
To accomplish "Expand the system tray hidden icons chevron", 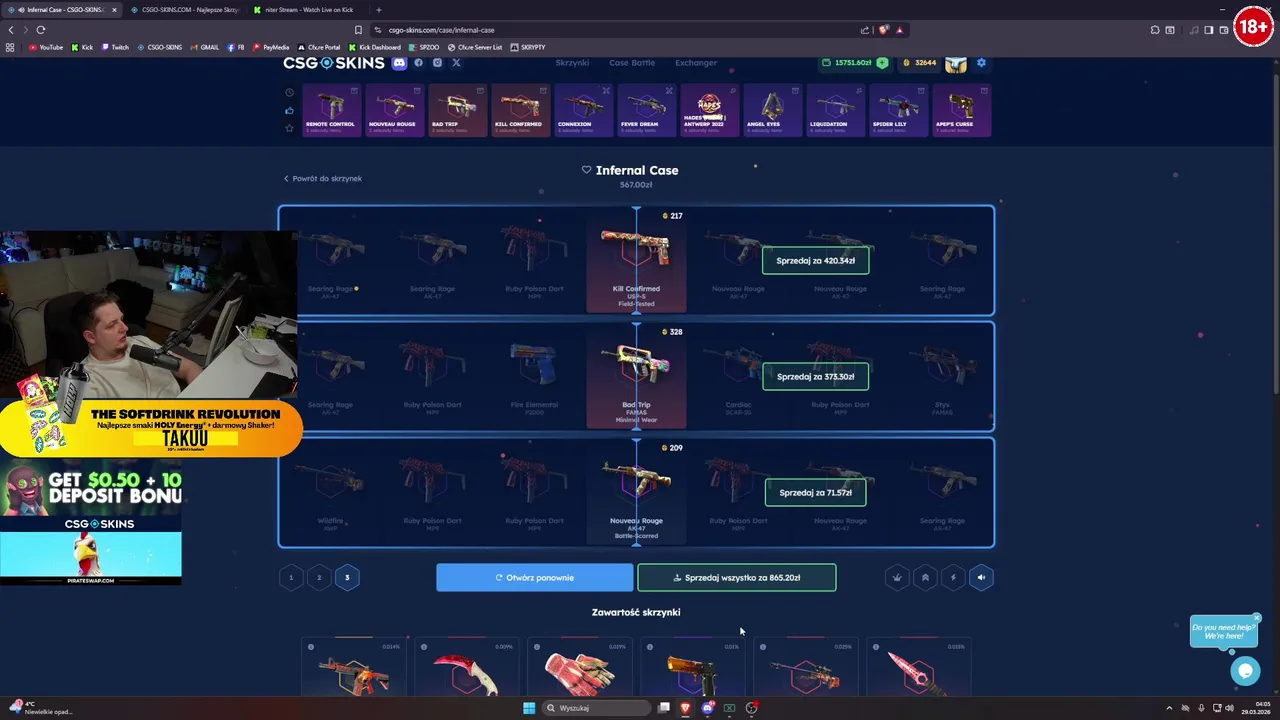I will (x=1169, y=708).
